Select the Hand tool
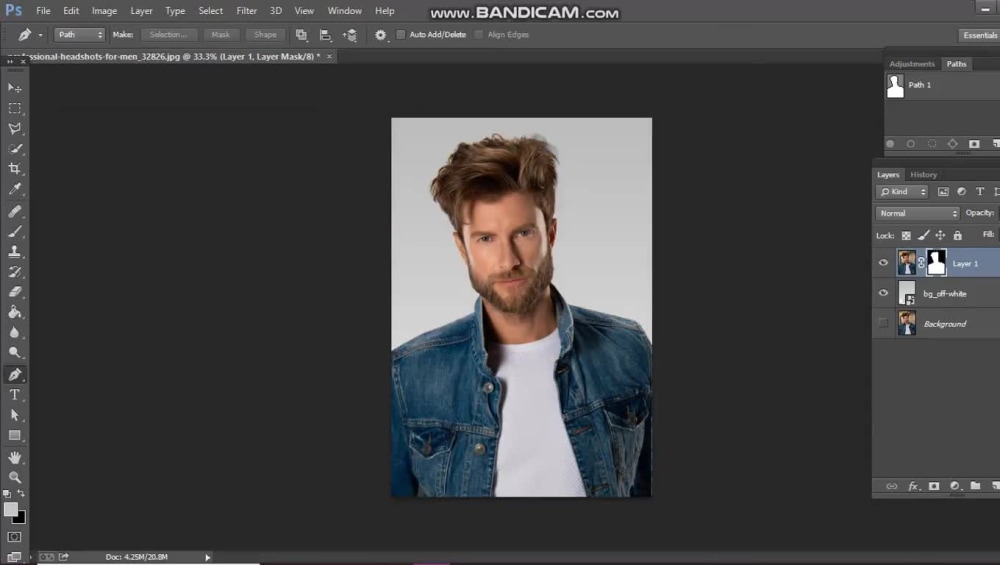1000x565 pixels. click(x=14, y=457)
